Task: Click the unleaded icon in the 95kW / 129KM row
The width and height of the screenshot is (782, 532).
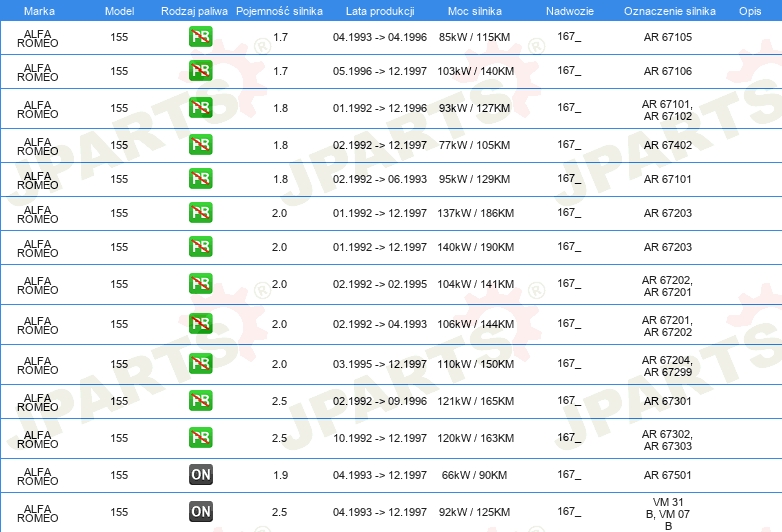Action: pos(200,178)
